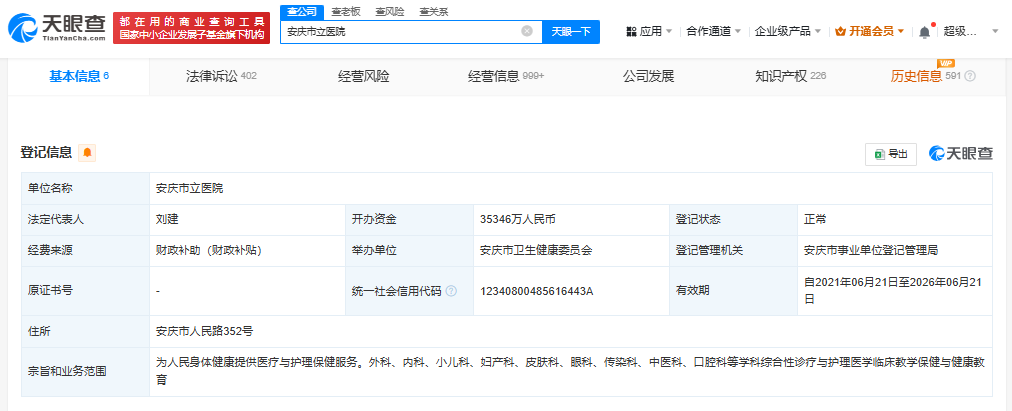Click the 天眼一下 search button

click(571, 31)
